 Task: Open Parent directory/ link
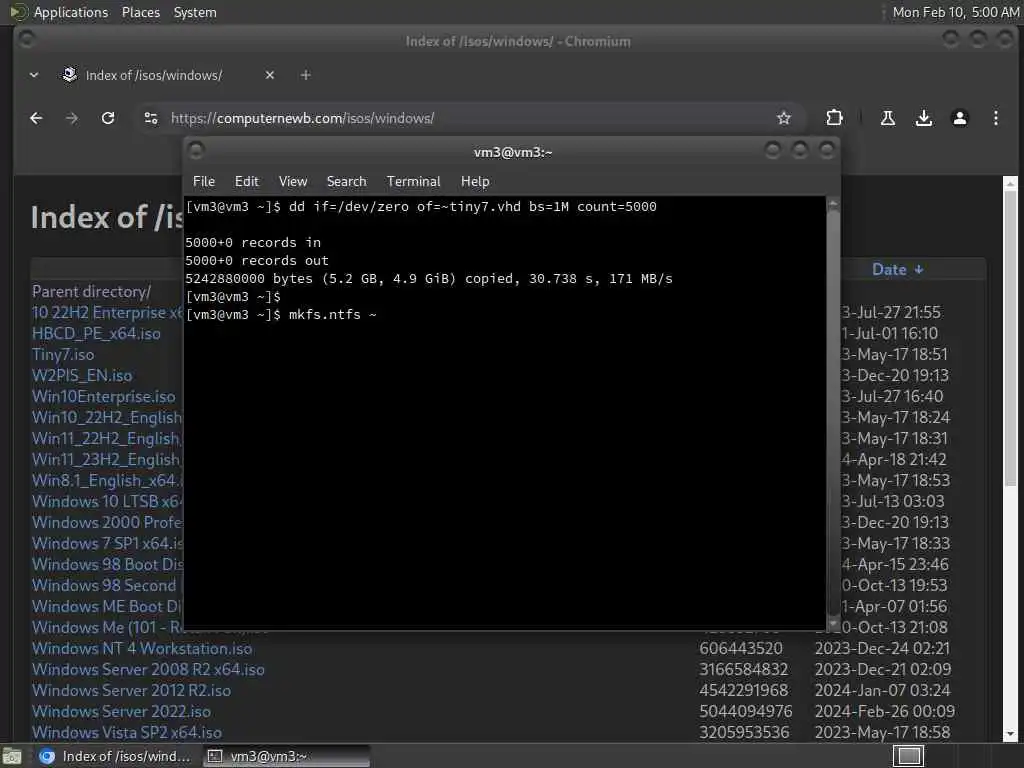point(91,291)
